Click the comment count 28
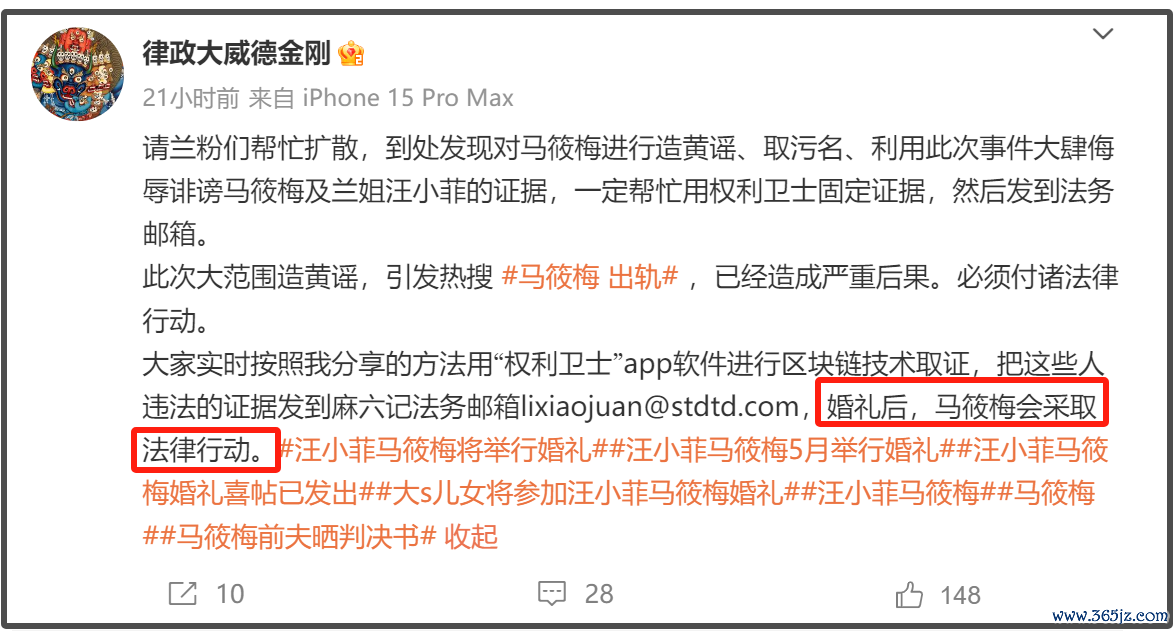 pos(599,594)
